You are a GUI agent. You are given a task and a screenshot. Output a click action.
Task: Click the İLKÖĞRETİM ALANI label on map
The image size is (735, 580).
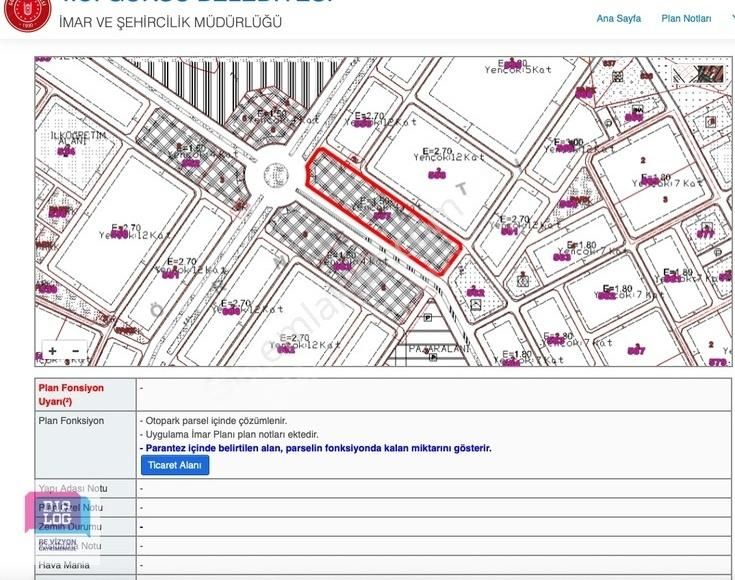coord(78,138)
